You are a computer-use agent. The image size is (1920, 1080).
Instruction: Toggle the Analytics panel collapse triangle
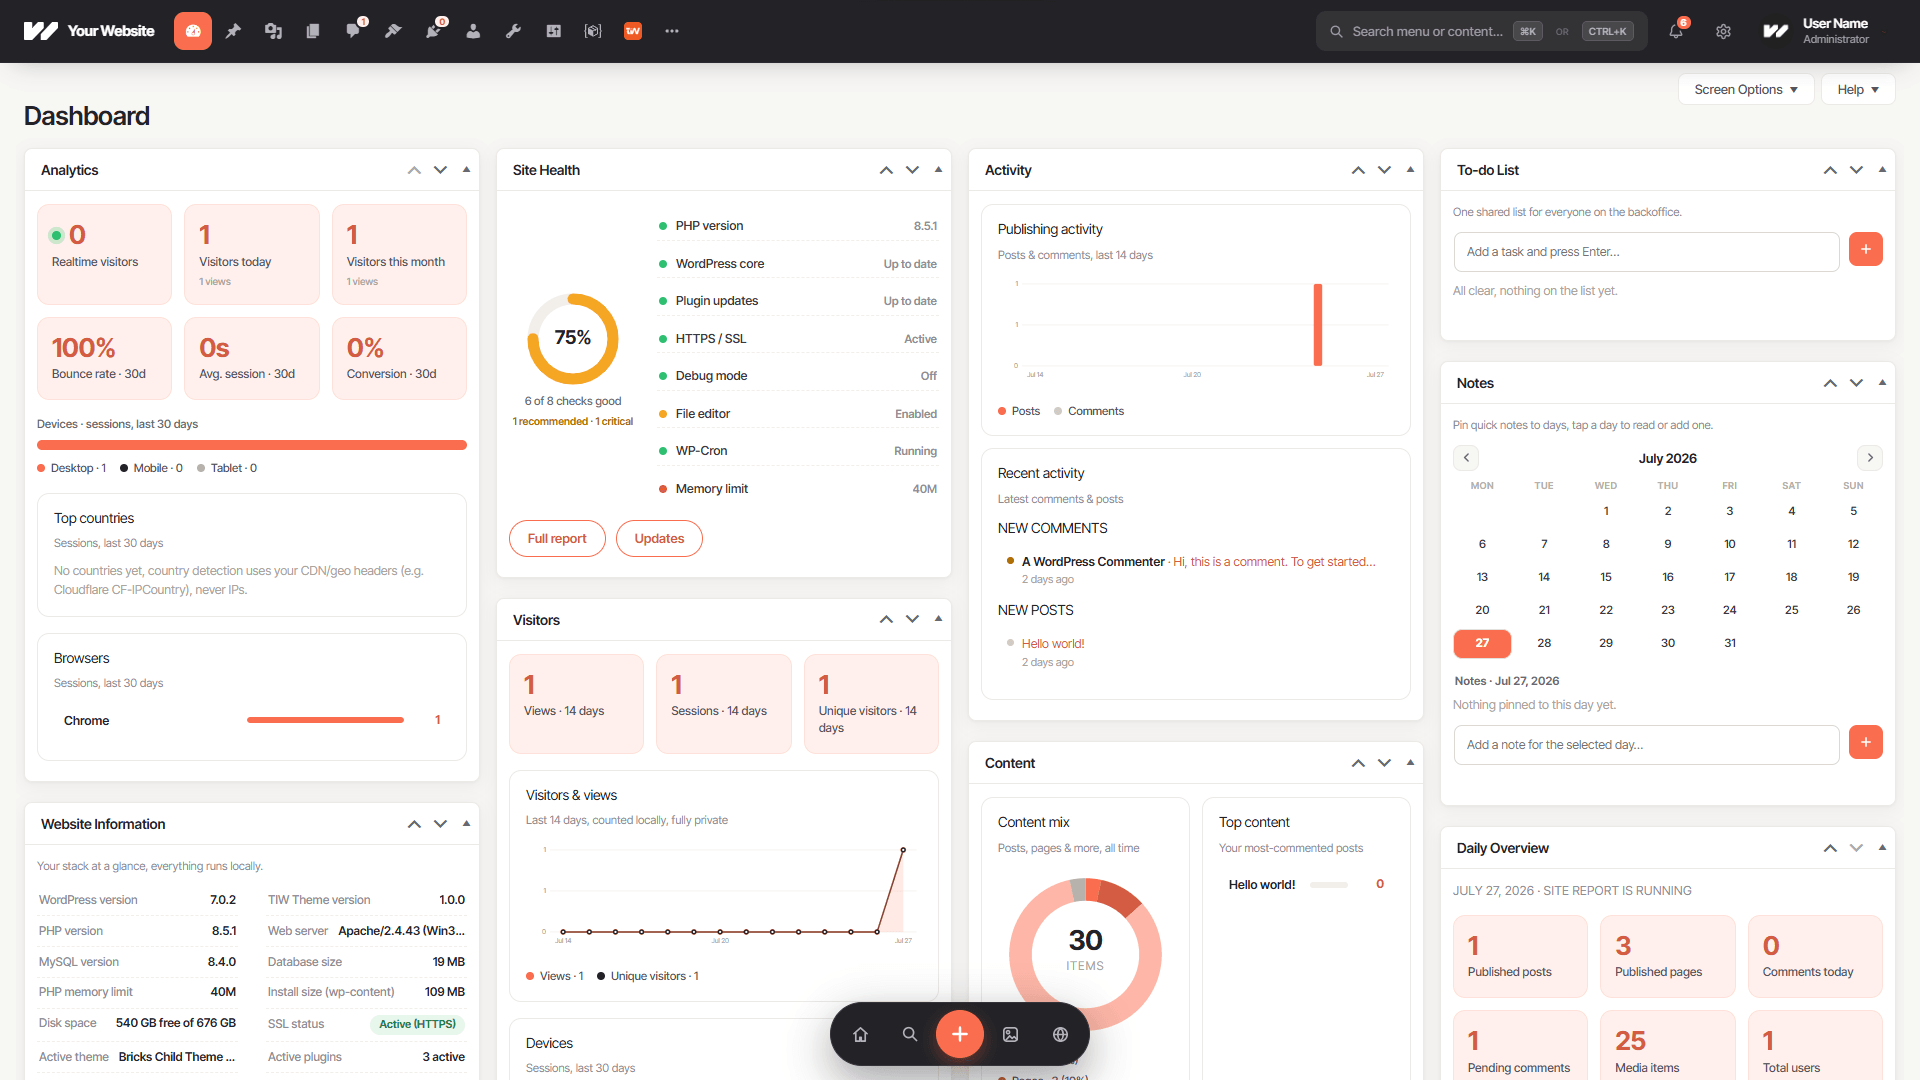tap(466, 170)
